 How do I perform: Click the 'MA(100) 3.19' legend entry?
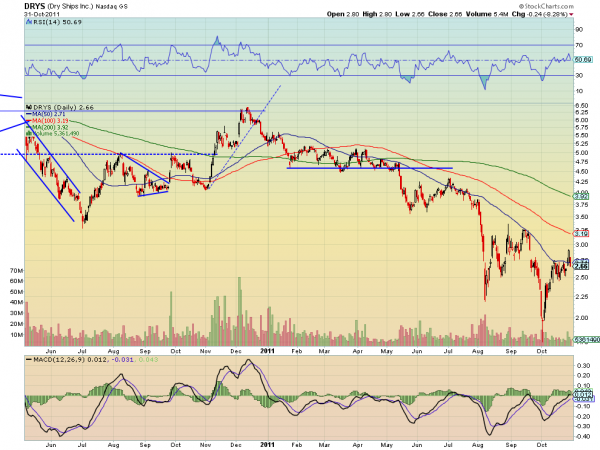[50, 121]
